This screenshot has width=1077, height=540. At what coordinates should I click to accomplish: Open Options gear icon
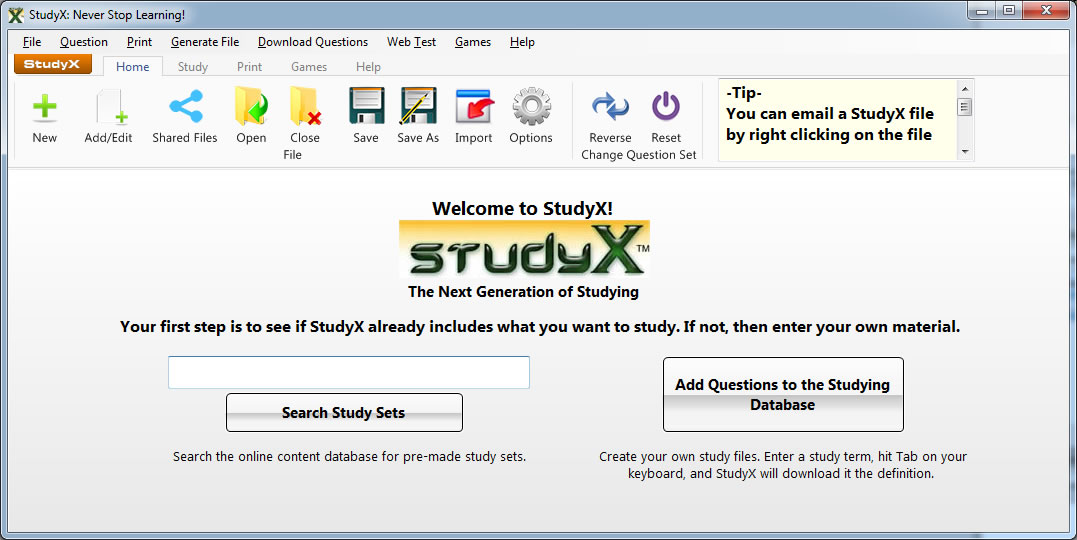531,117
